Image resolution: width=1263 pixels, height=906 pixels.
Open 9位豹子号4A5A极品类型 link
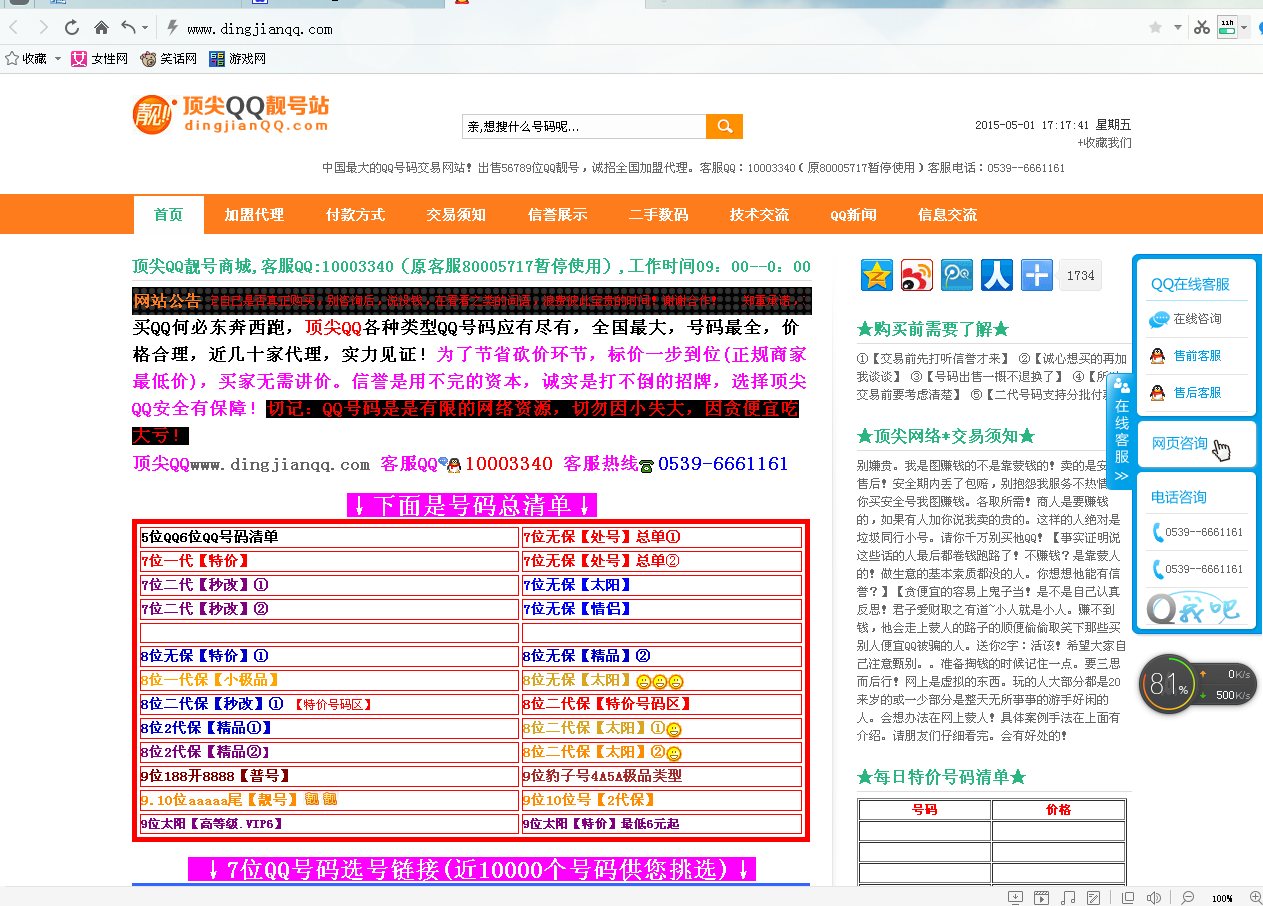pyautogui.click(x=603, y=776)
